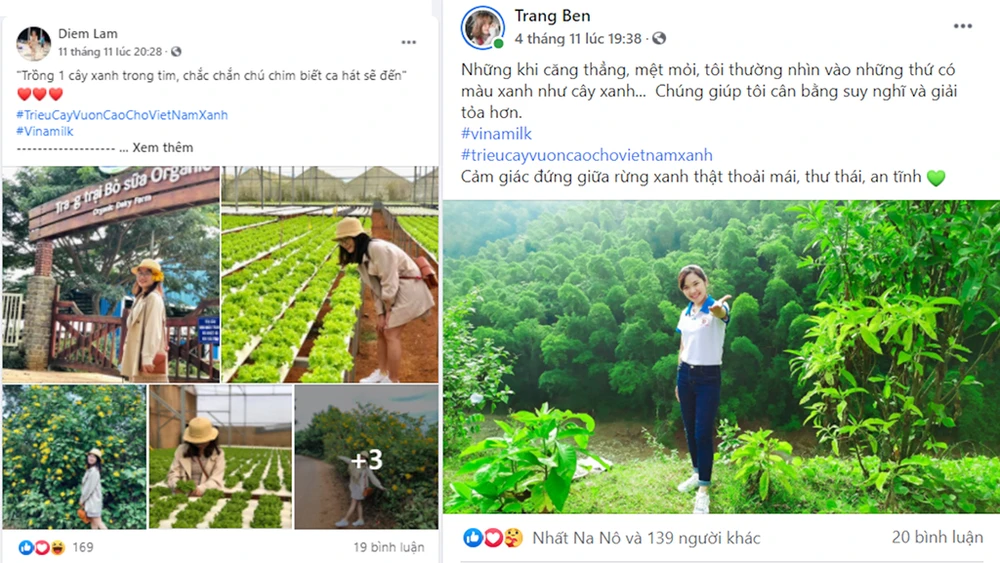
Task: Click Trang Ben's profile avatar
Action: (483, 28)
